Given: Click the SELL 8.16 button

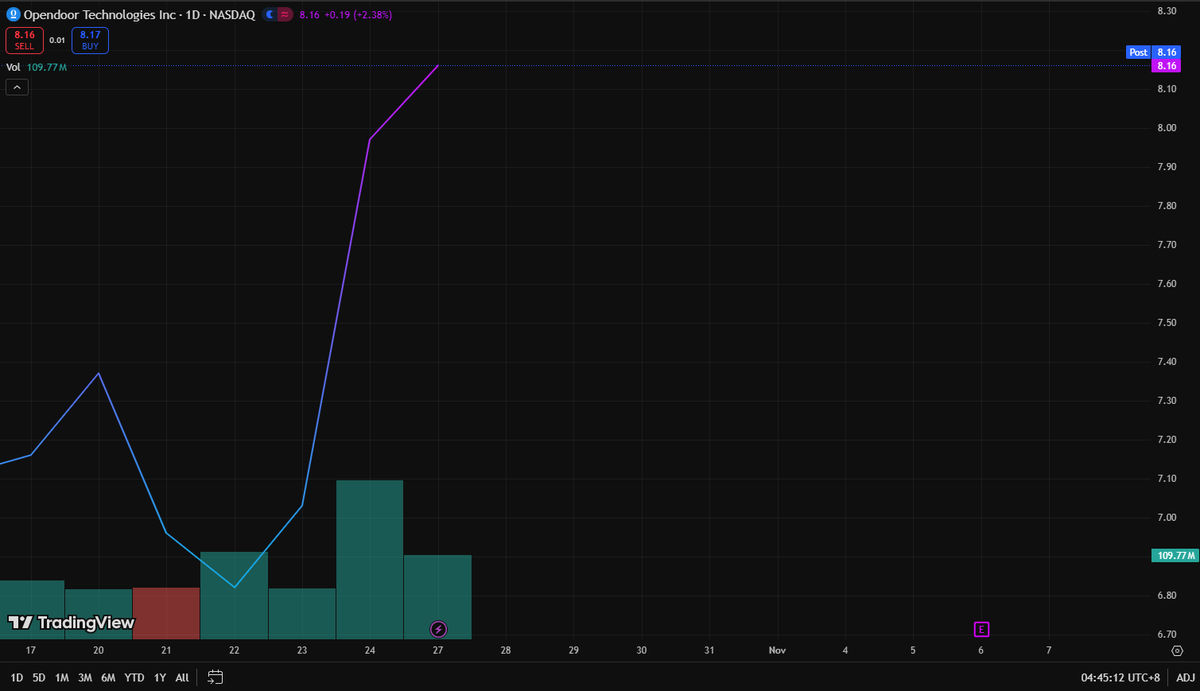Looking at the screenshot, I should tap(24, 40).
